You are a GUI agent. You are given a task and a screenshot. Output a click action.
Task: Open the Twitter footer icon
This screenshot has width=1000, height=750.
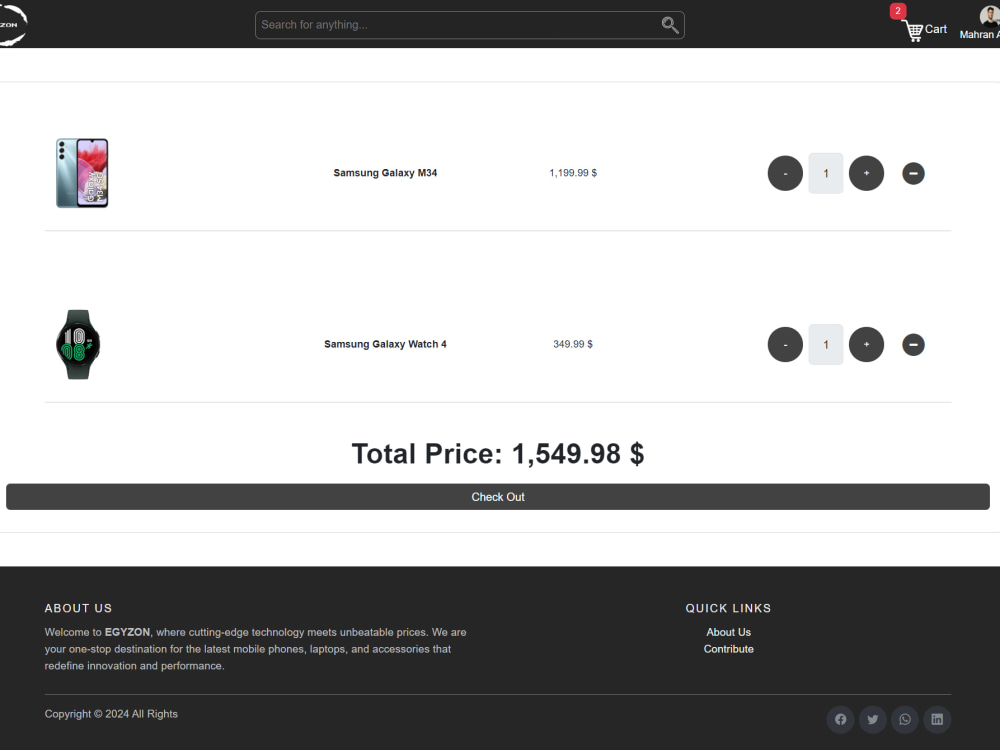872,719
